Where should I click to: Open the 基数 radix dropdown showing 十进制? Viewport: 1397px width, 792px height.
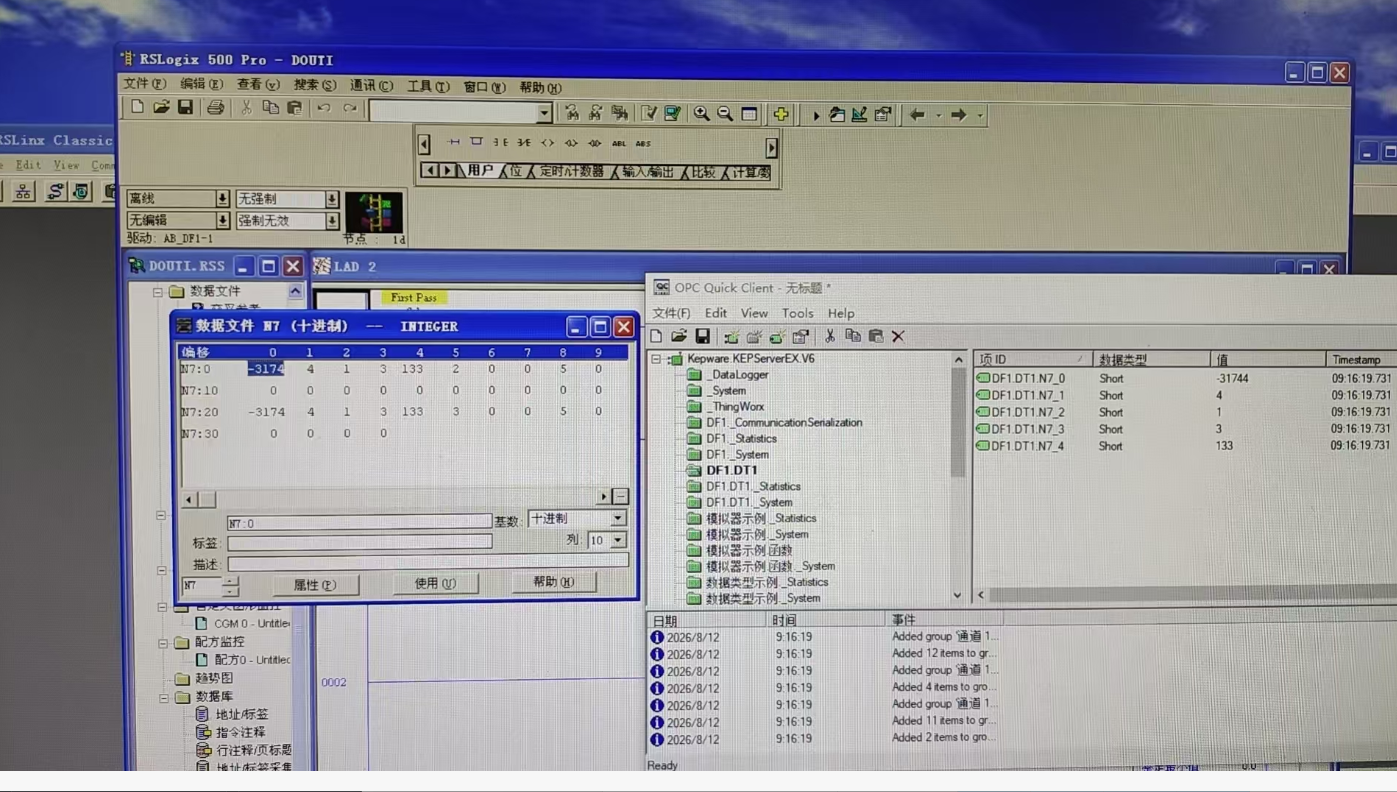click(618, 518)
